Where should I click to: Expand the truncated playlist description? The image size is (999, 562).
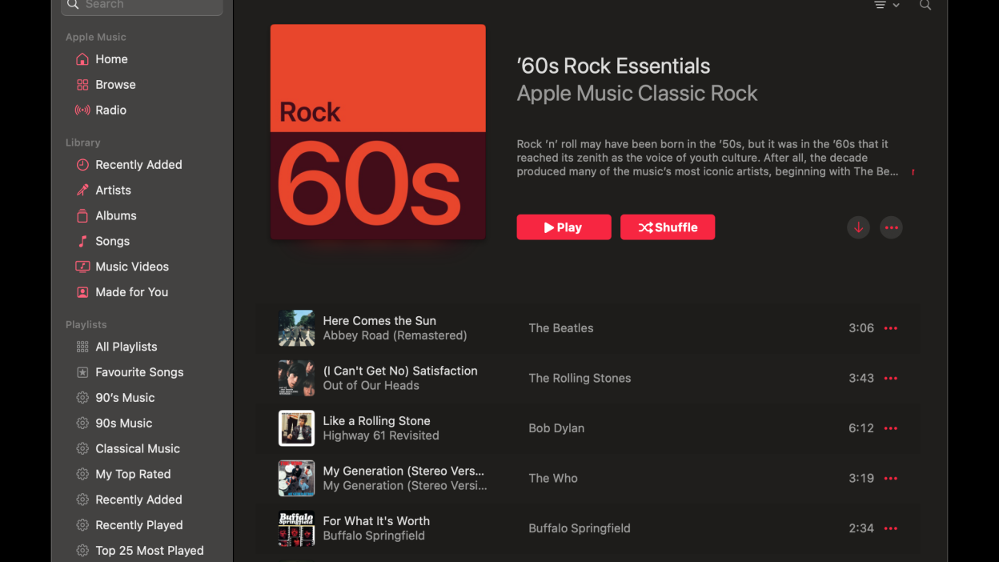[912, 172]
